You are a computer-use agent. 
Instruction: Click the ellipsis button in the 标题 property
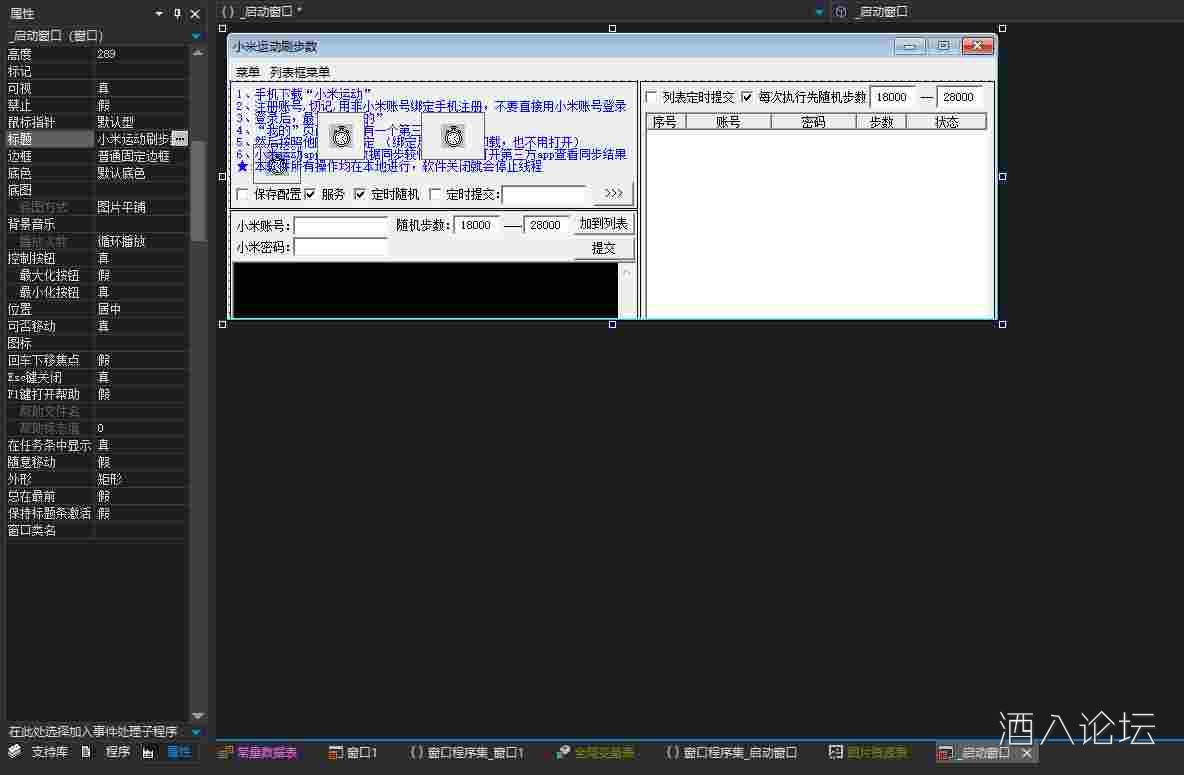pyautogui.click(x=179, y=139)
